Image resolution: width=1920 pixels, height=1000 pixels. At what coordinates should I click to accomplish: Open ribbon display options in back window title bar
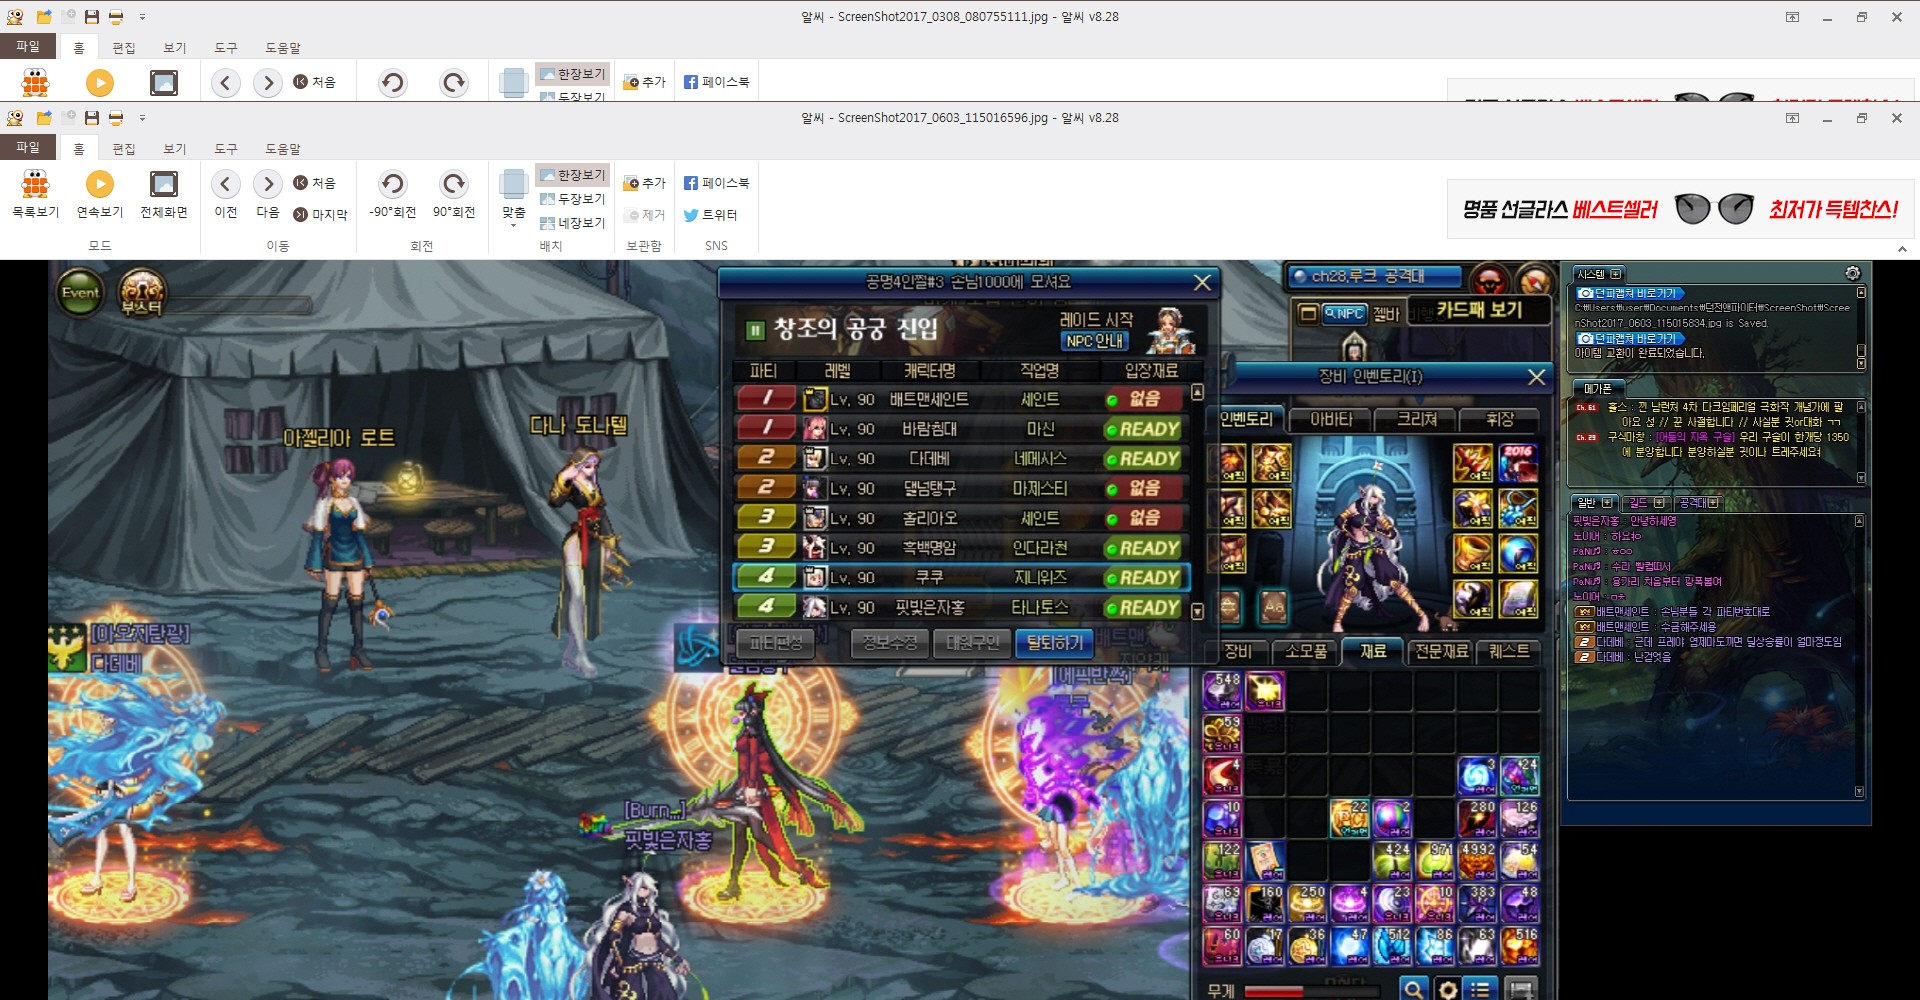[1792, 17]
